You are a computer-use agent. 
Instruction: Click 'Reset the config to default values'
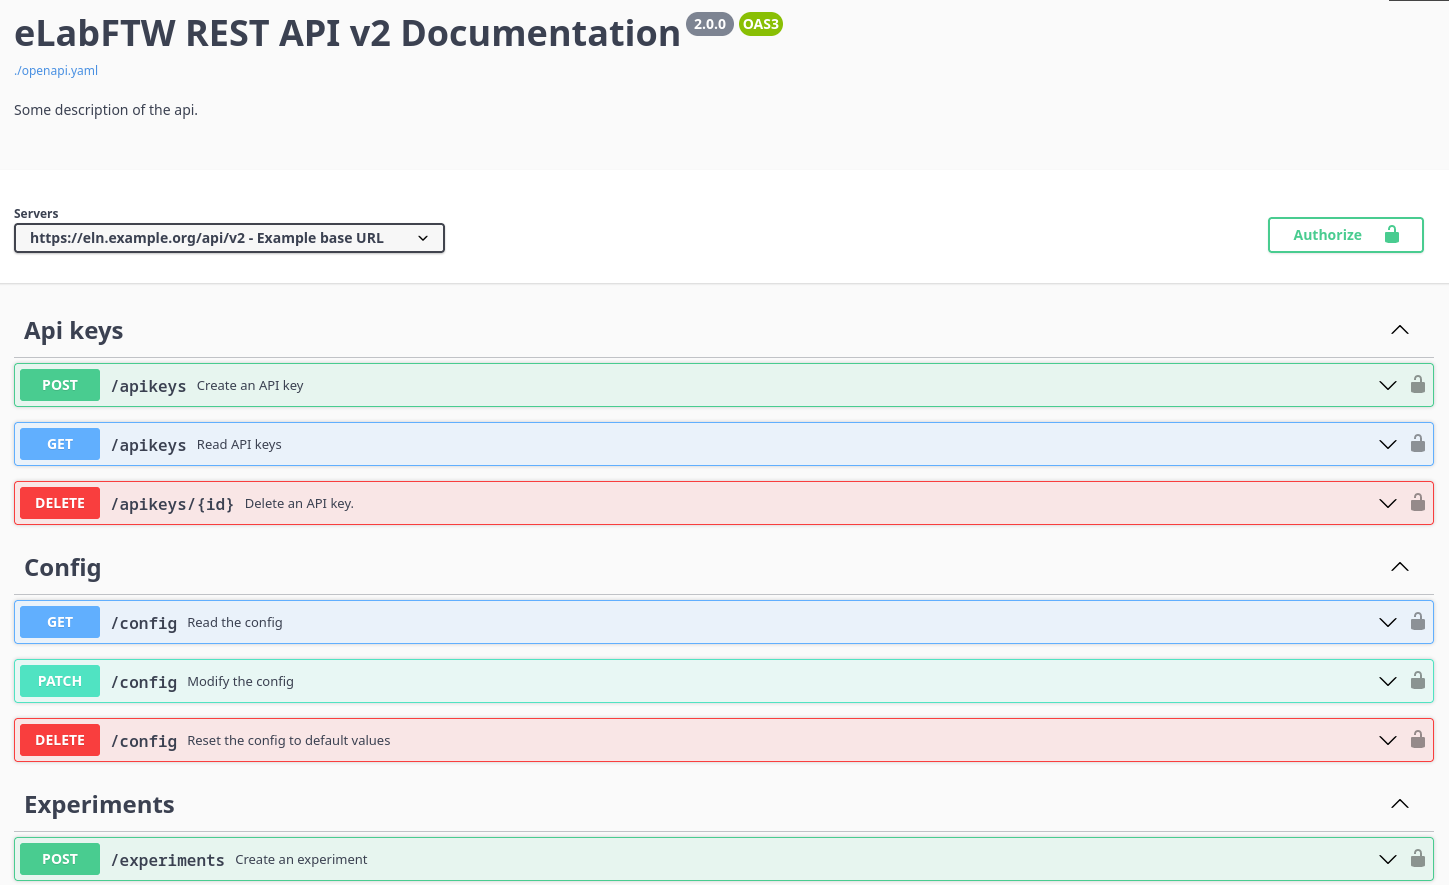[x=289, y=741]
